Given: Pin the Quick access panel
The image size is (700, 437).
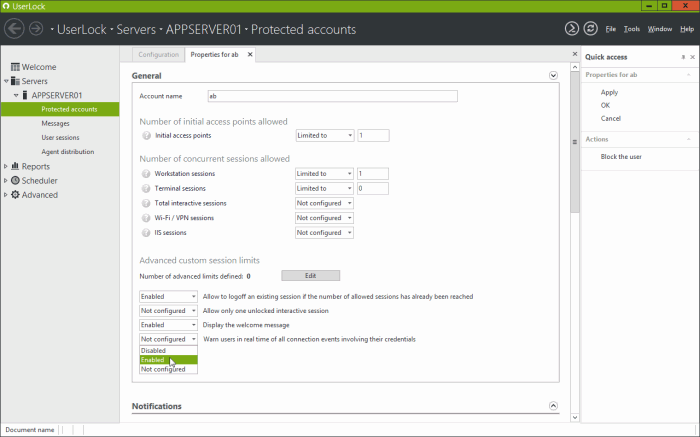Looking at the screenshot, I should point(682,57).
